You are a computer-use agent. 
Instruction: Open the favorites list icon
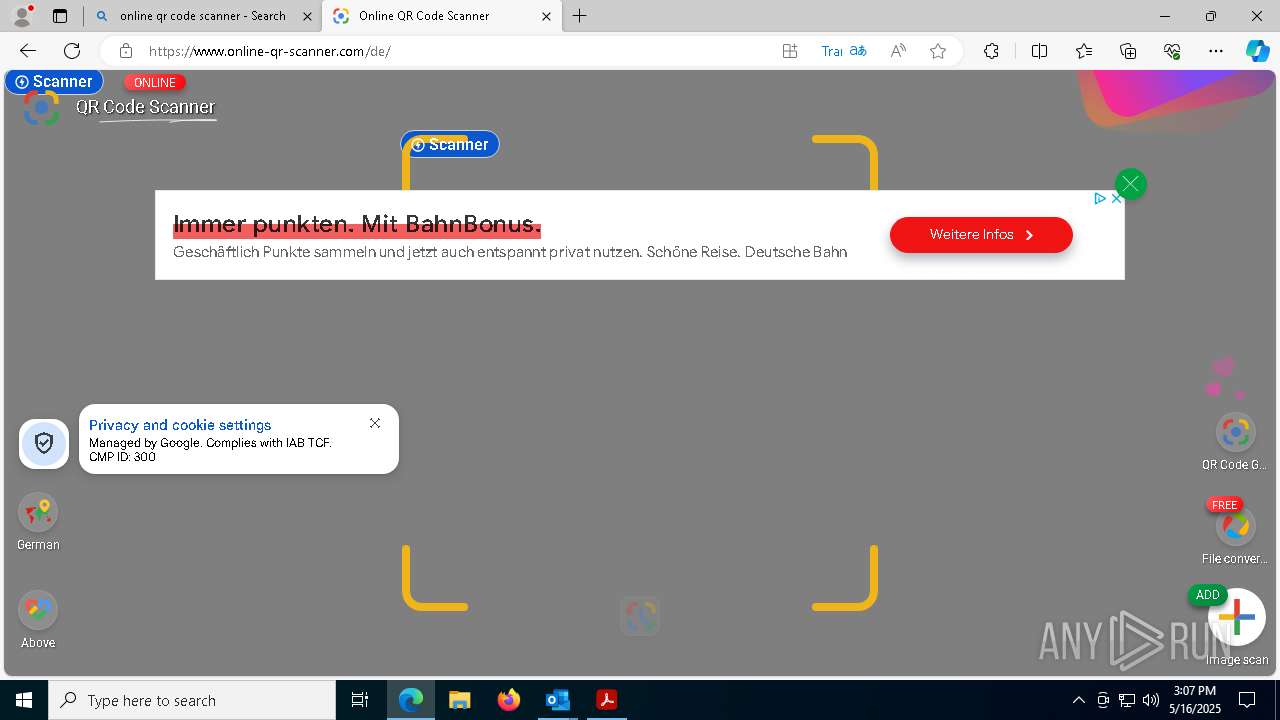point(1084,51)
